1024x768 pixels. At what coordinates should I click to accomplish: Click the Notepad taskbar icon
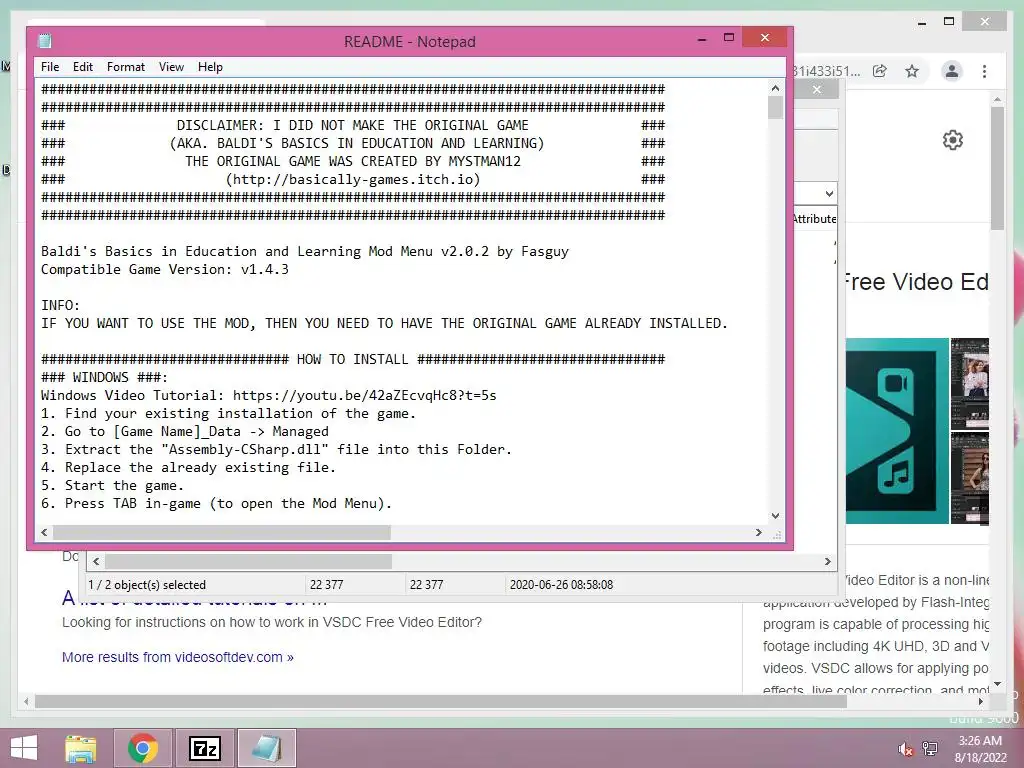coord(266,748)
